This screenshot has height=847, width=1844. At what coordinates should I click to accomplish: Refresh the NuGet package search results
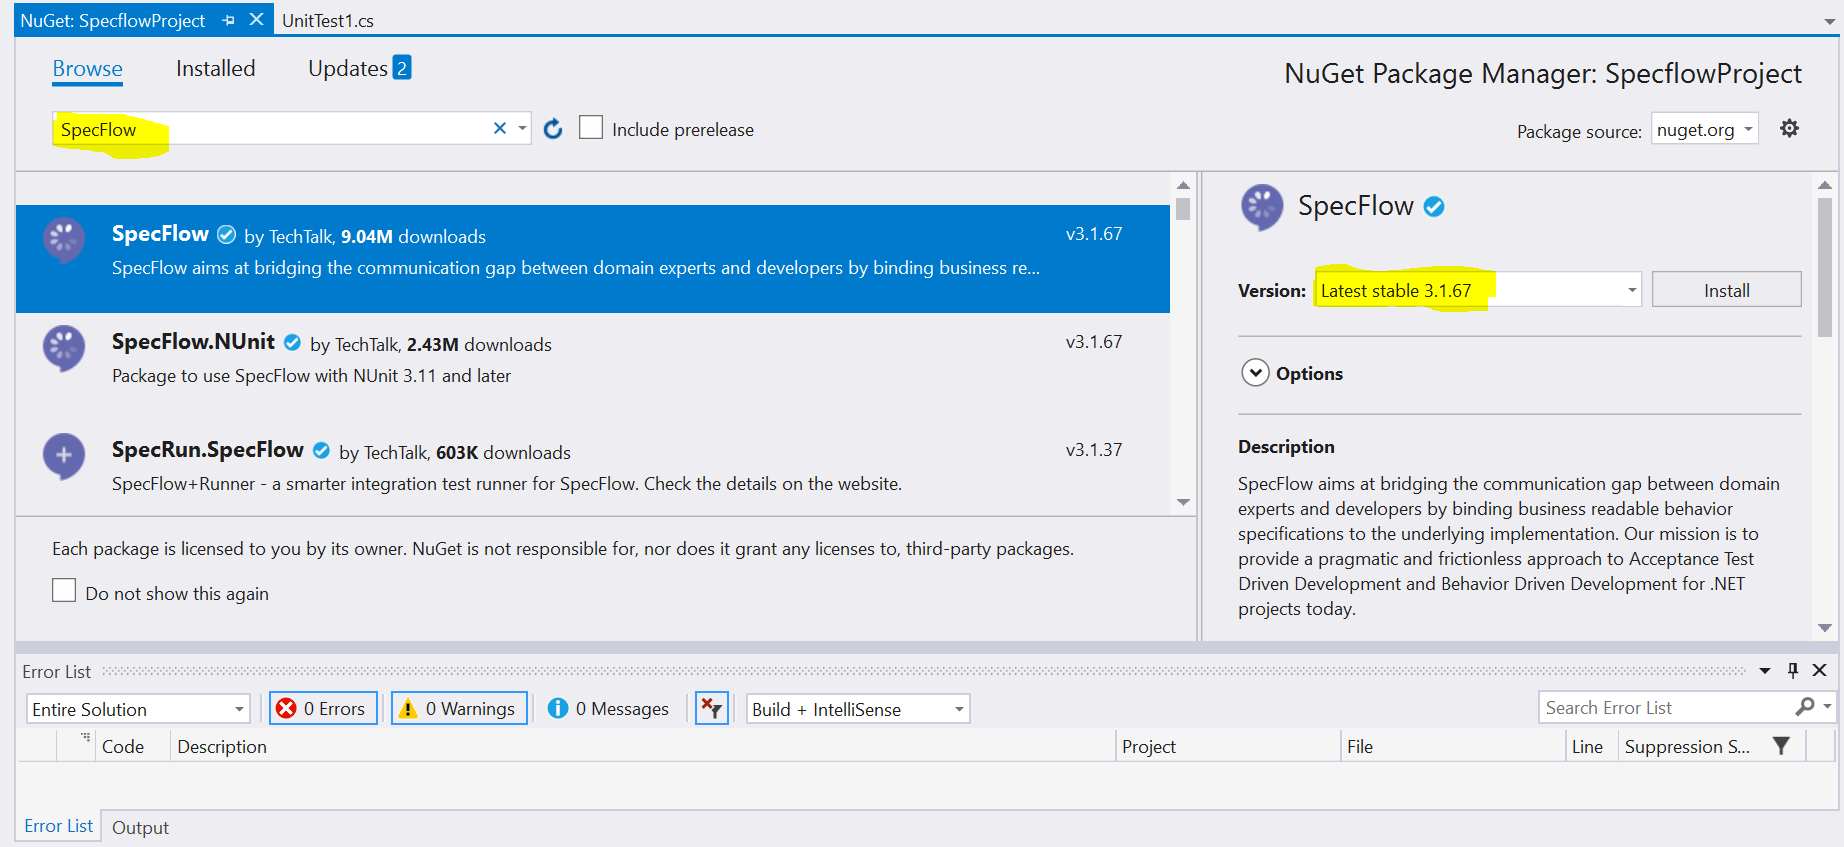tap(553, 129)
